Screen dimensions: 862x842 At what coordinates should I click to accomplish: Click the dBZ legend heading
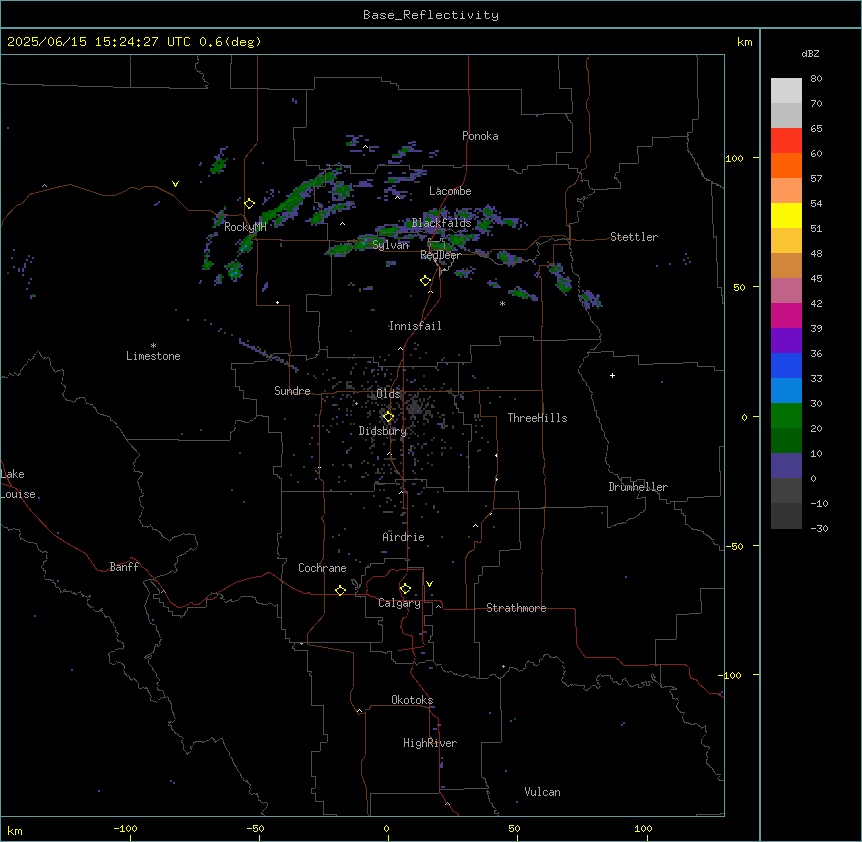810,53
